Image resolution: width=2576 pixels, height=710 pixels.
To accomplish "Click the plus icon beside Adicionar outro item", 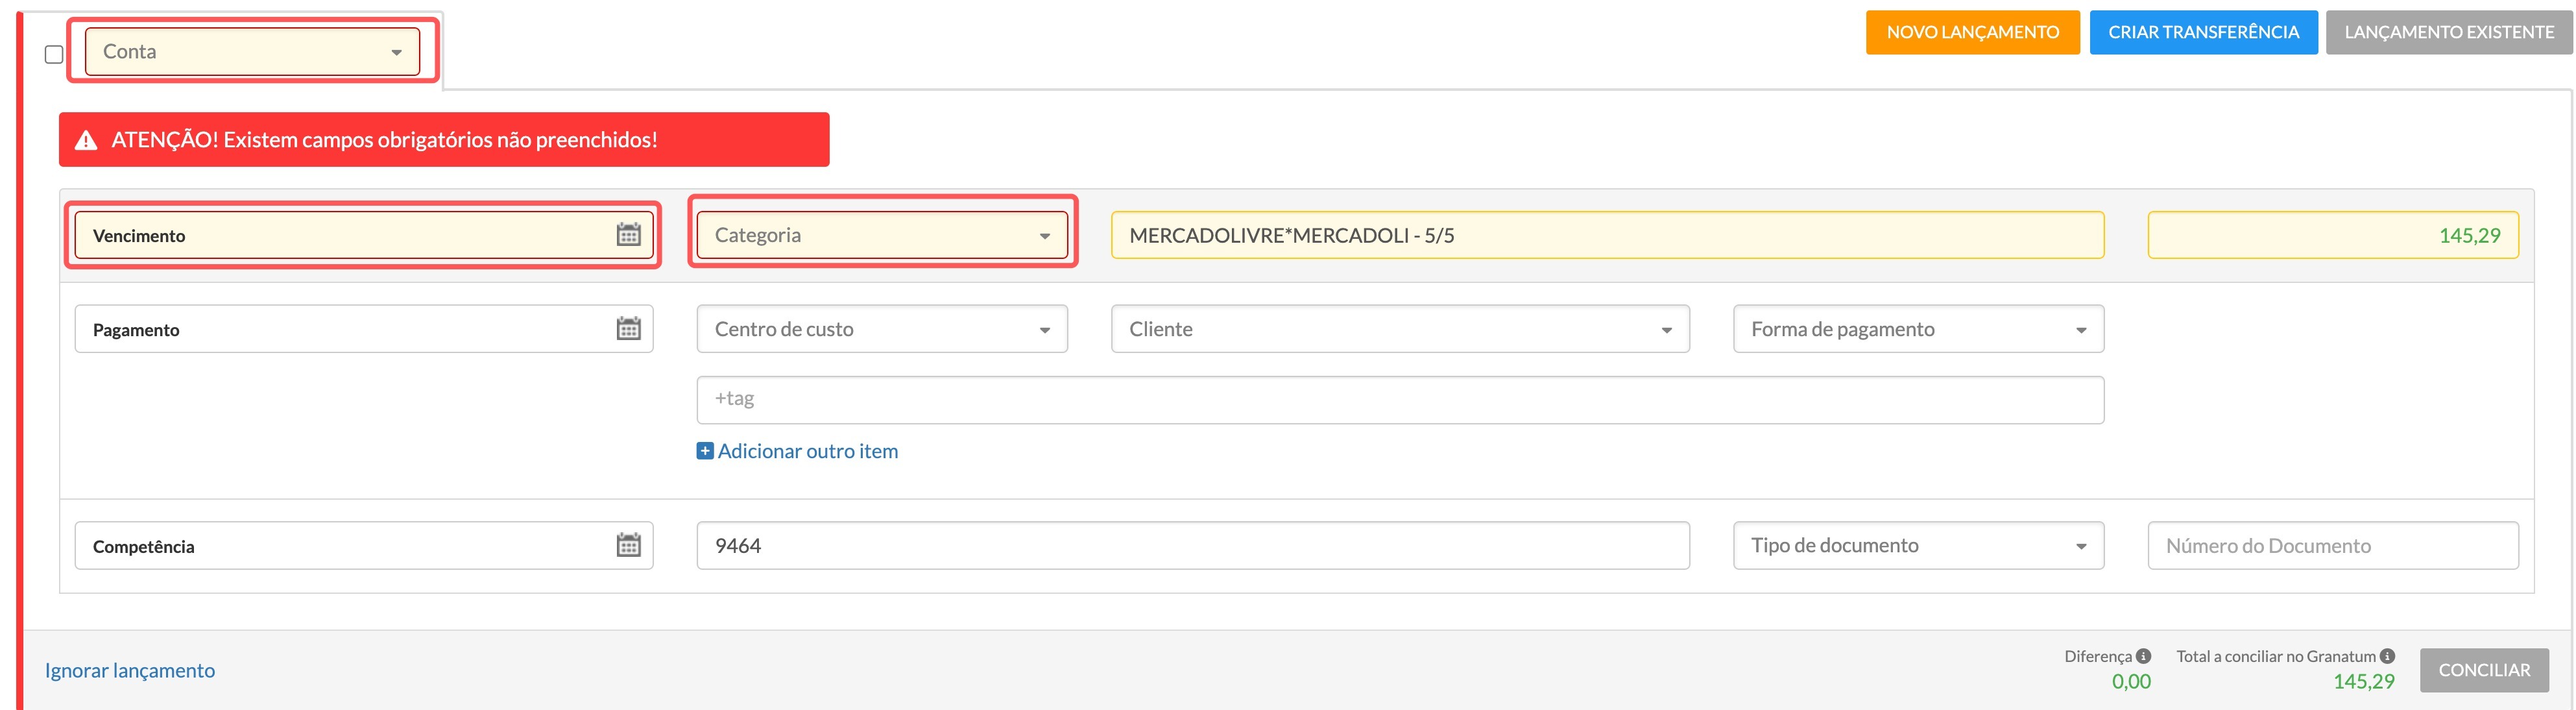I will click(705, 451).
